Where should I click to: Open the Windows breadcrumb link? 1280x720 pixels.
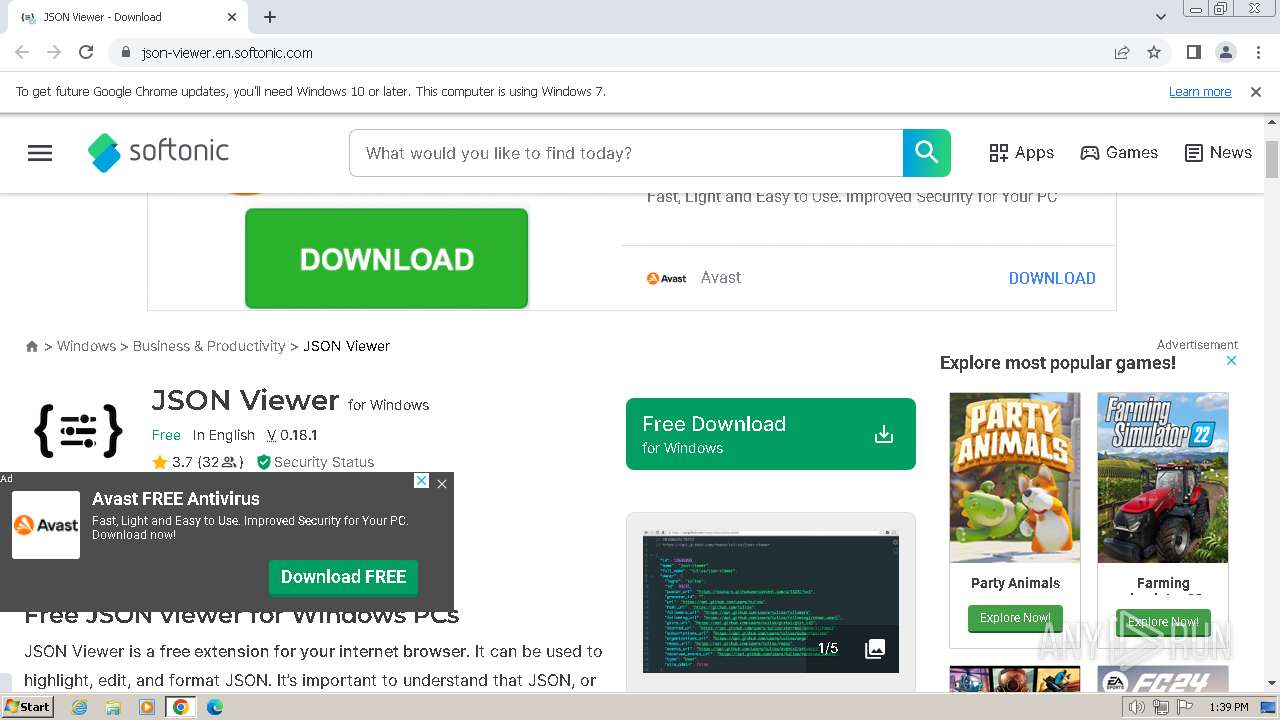point(86,346)
